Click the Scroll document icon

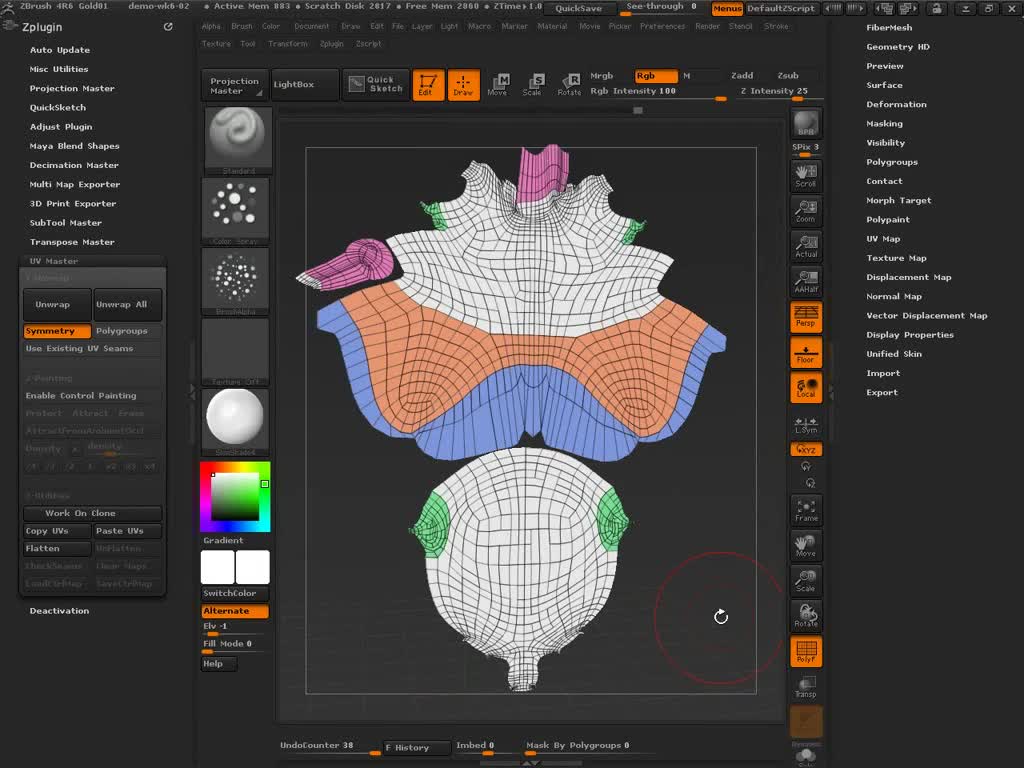tap(806, 176)
